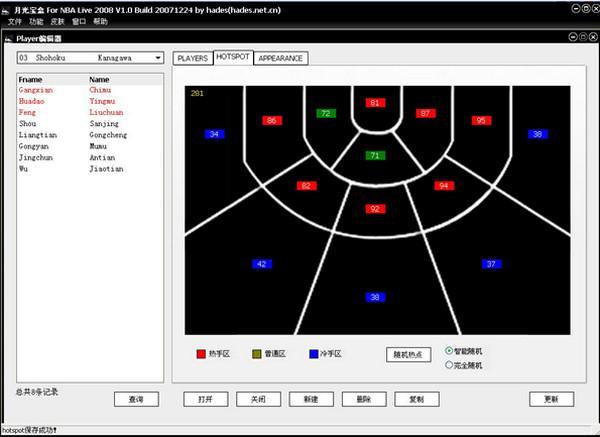Click the 新建 button

click(x=311, y=399)
